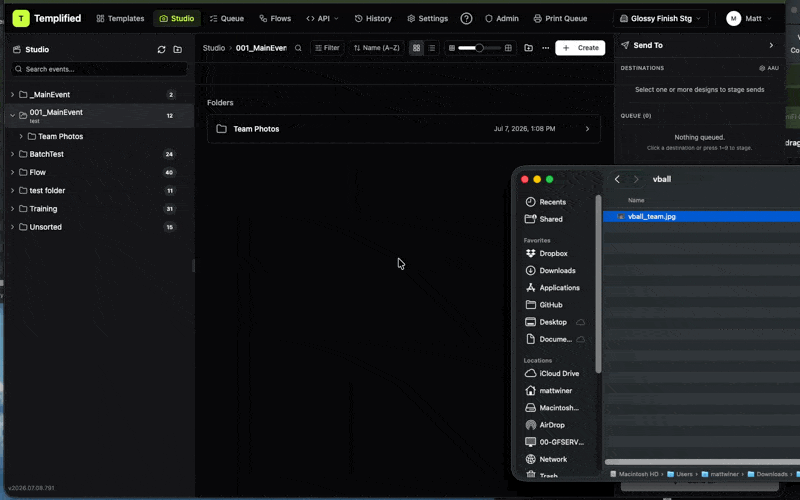800x500 pixels.
Task: Open the Glossy Finish Stg workspace dropdown
Action: (x=661, y=18)
